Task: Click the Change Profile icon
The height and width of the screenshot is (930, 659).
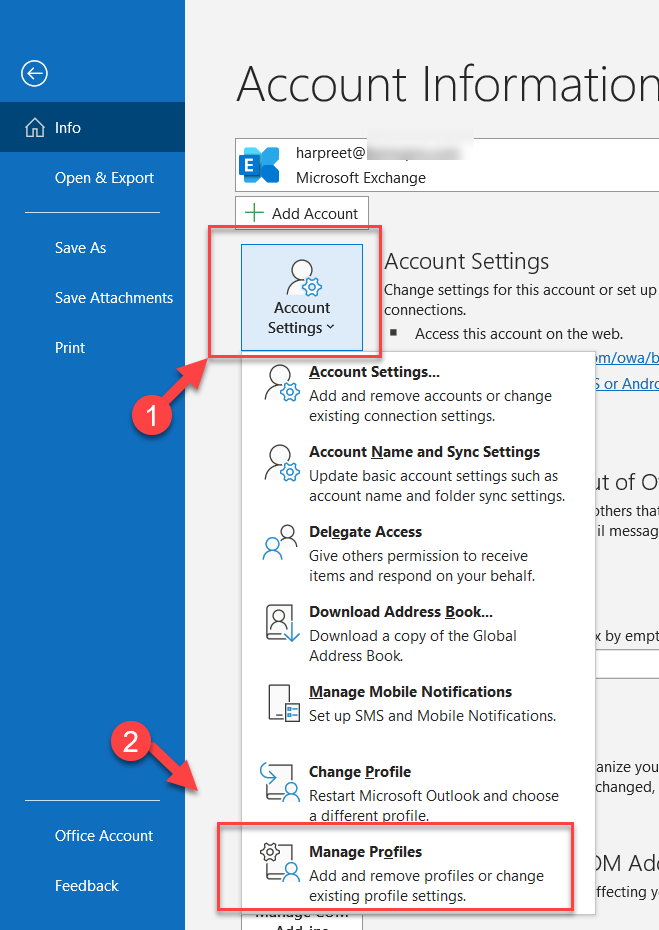Action: 279,782
